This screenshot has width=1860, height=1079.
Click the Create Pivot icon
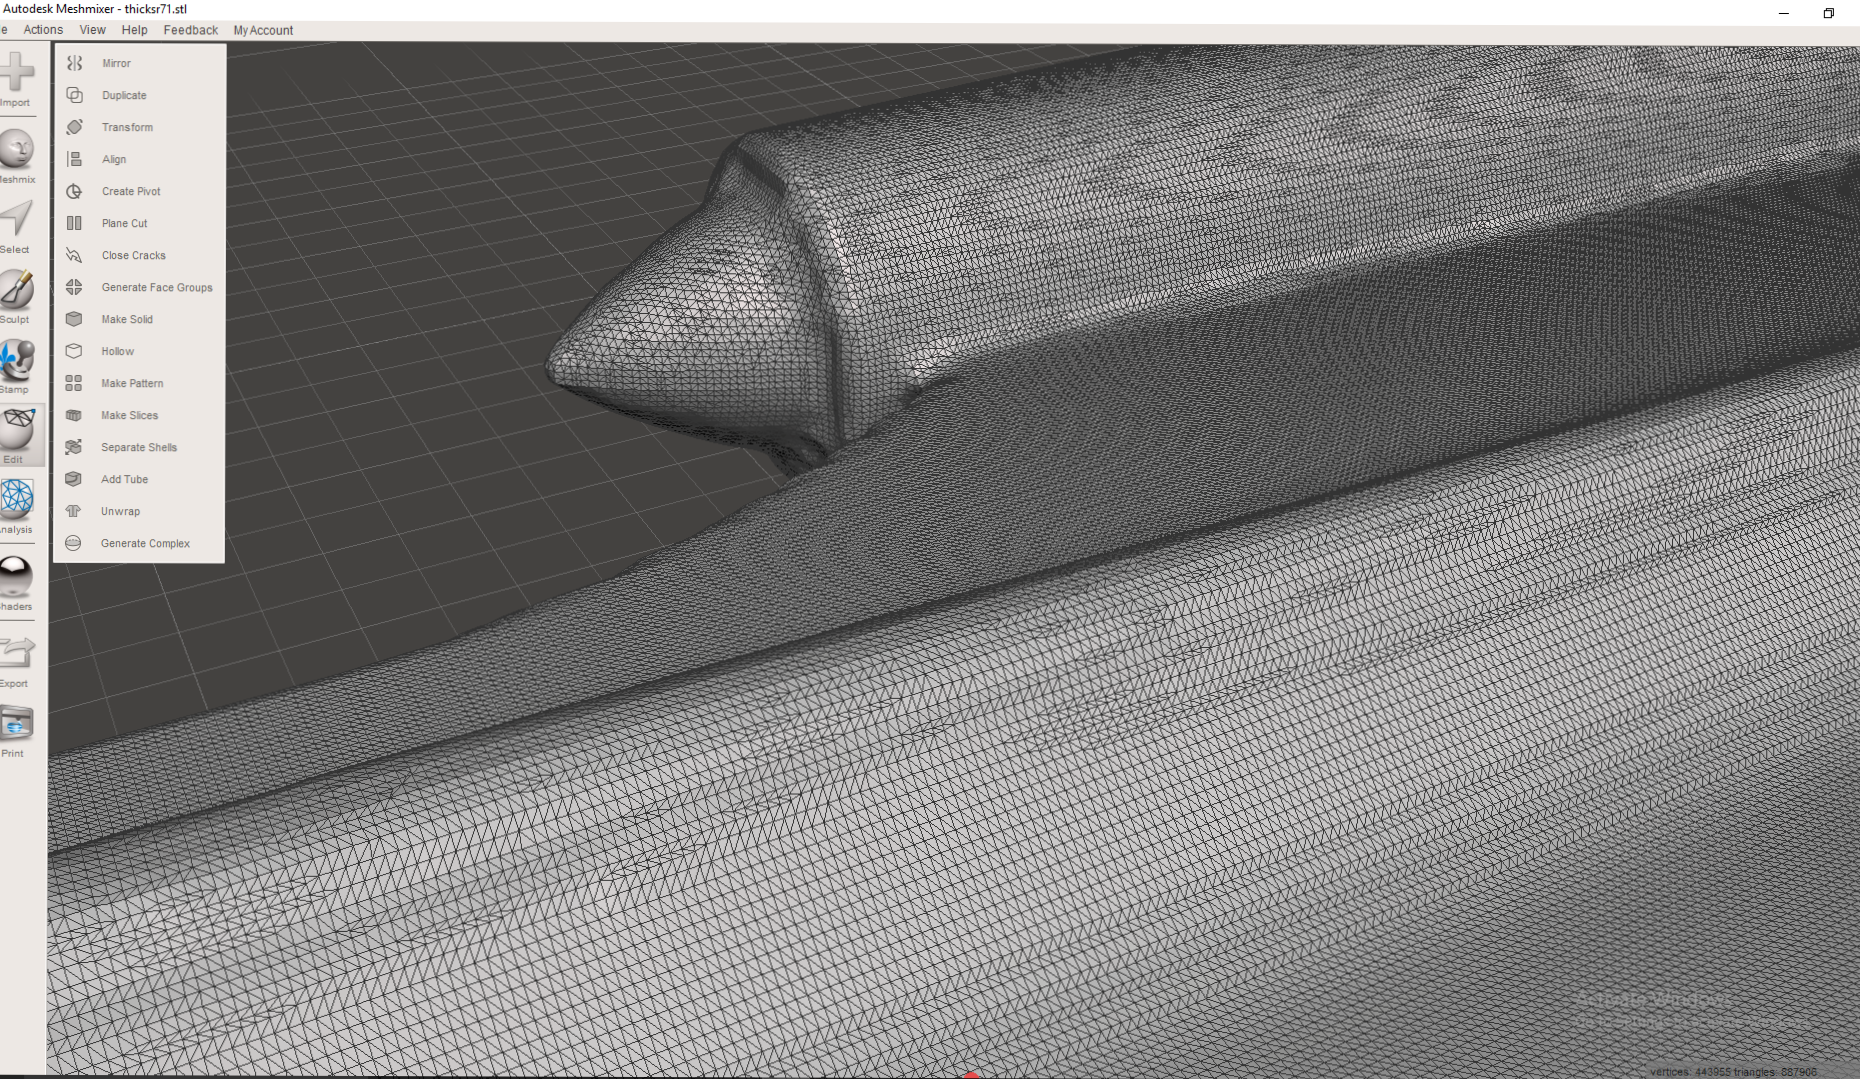74,191
